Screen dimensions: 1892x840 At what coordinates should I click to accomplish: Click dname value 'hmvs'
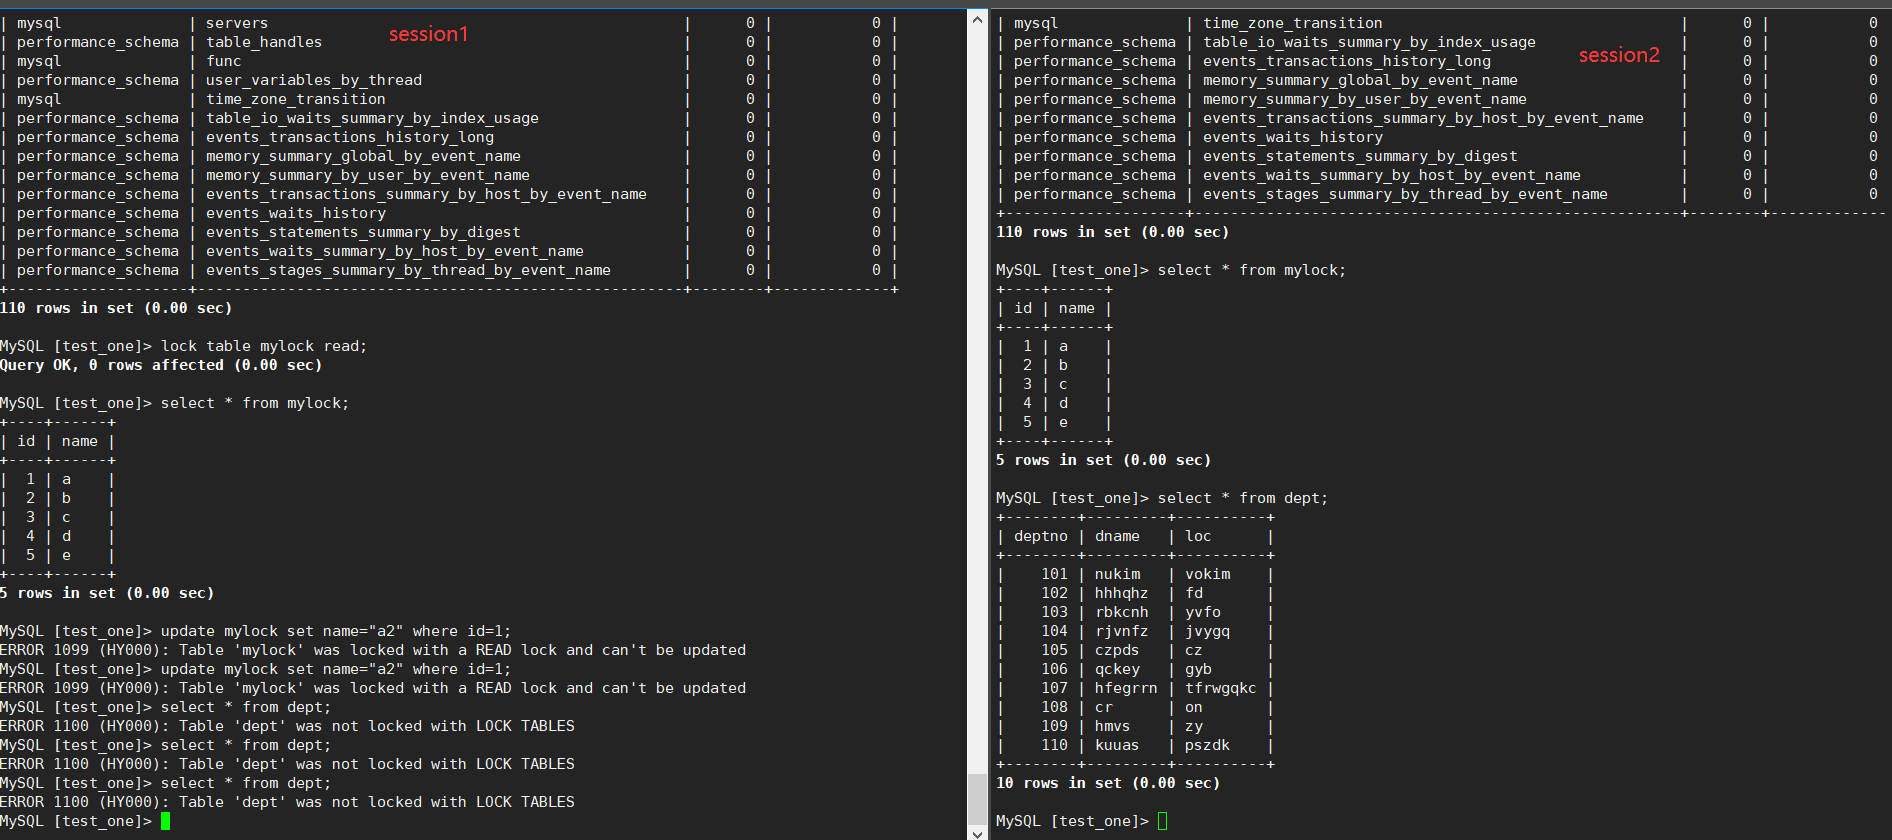coord(1113,726)
